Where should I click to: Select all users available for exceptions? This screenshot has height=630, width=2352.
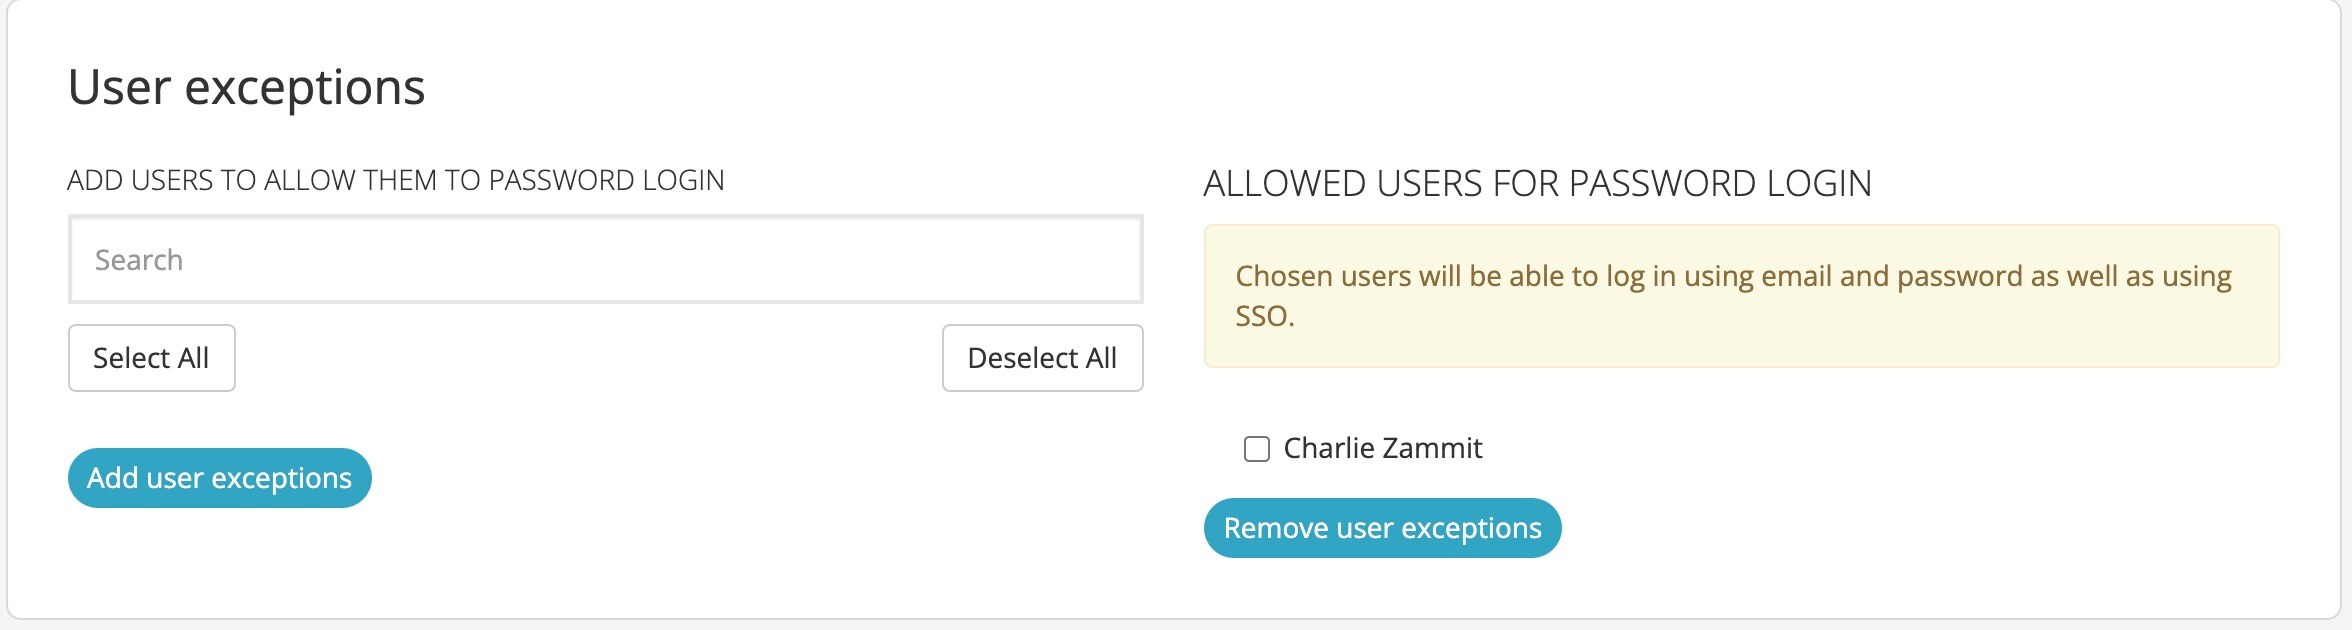[x=151, y=358]
